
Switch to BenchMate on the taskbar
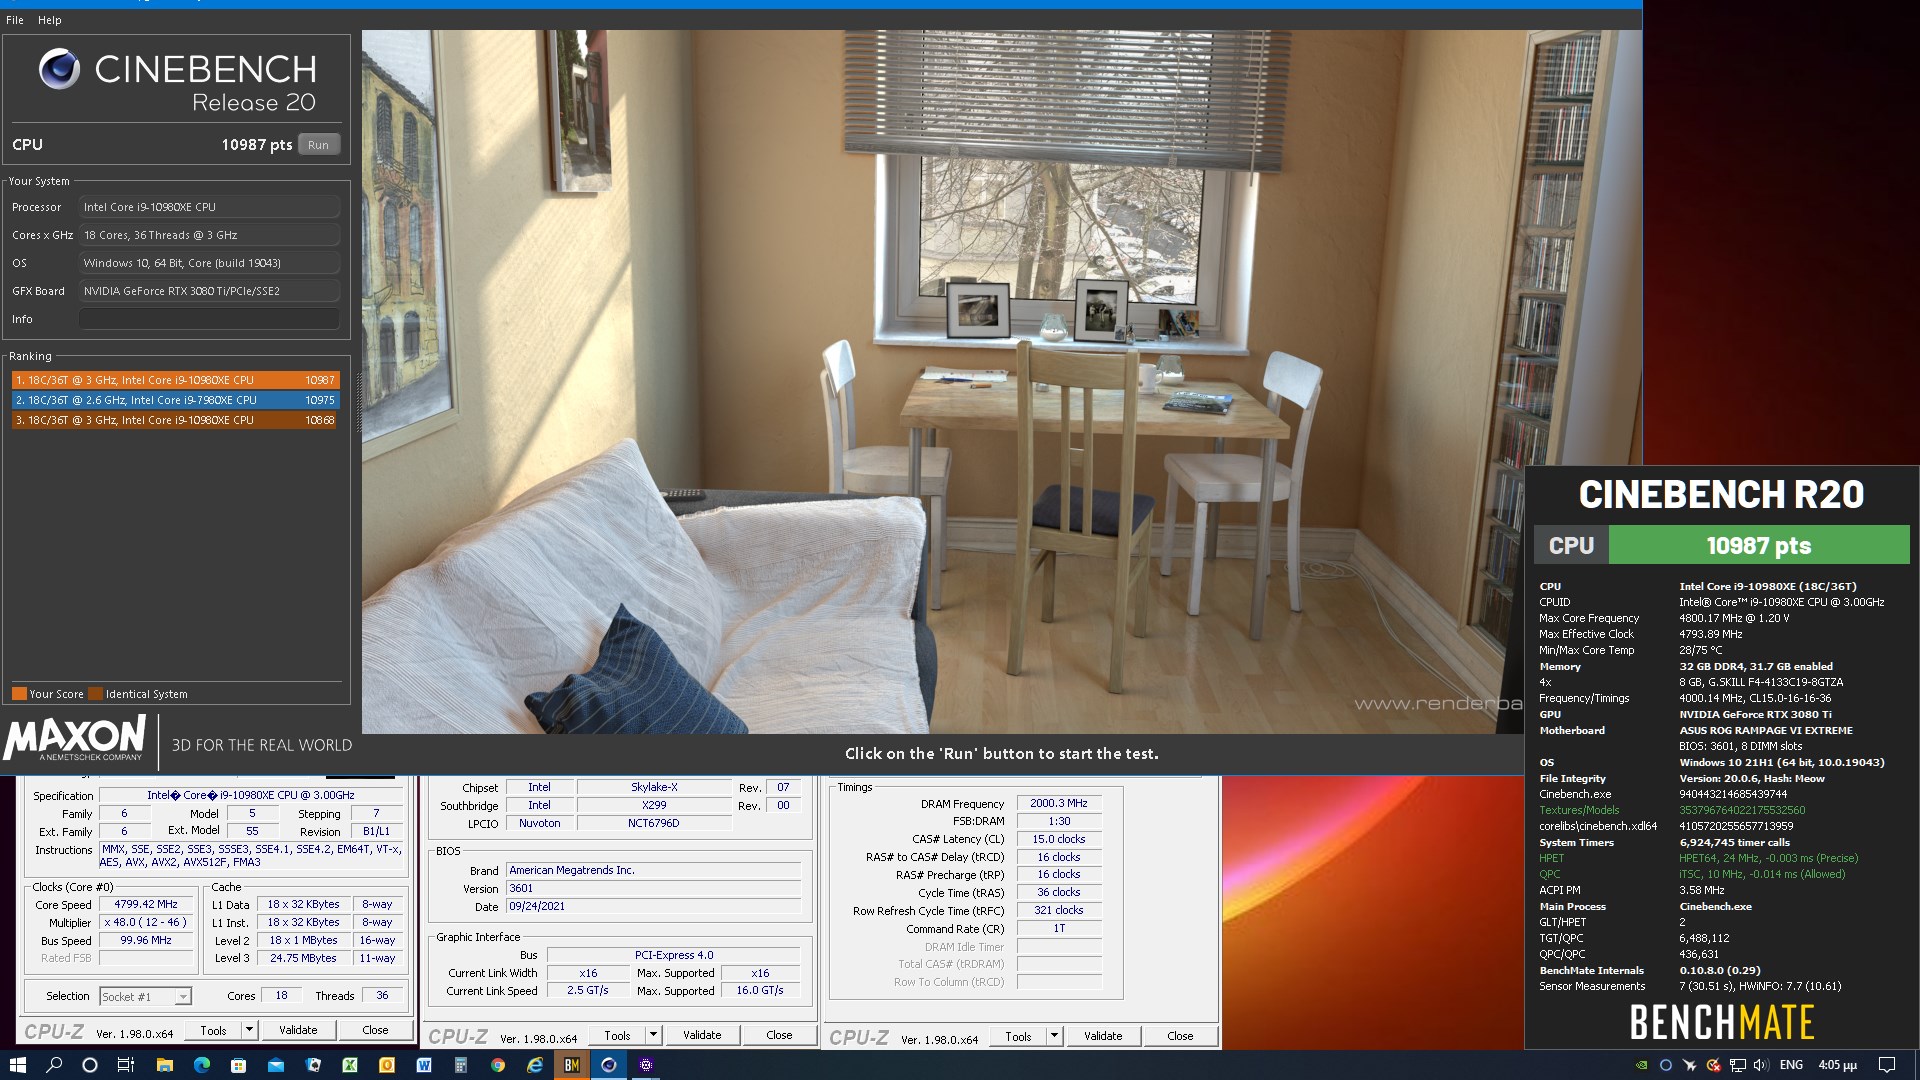pyautogui.click(x=572, y=1065)
